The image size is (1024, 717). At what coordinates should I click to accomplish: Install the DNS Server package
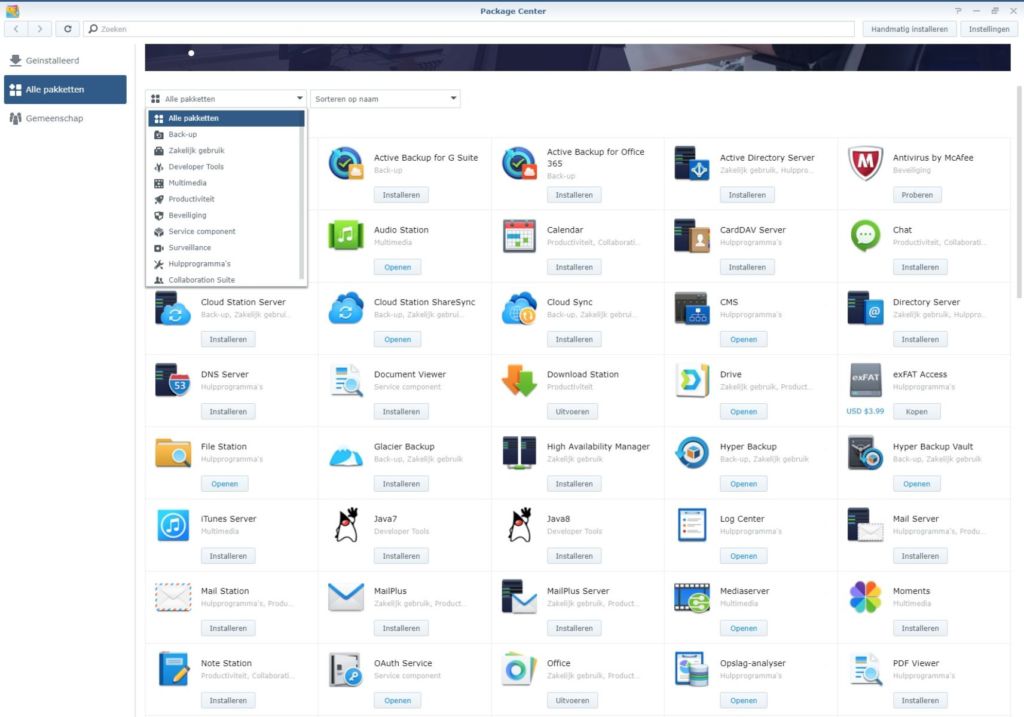[x=228, y=412]
